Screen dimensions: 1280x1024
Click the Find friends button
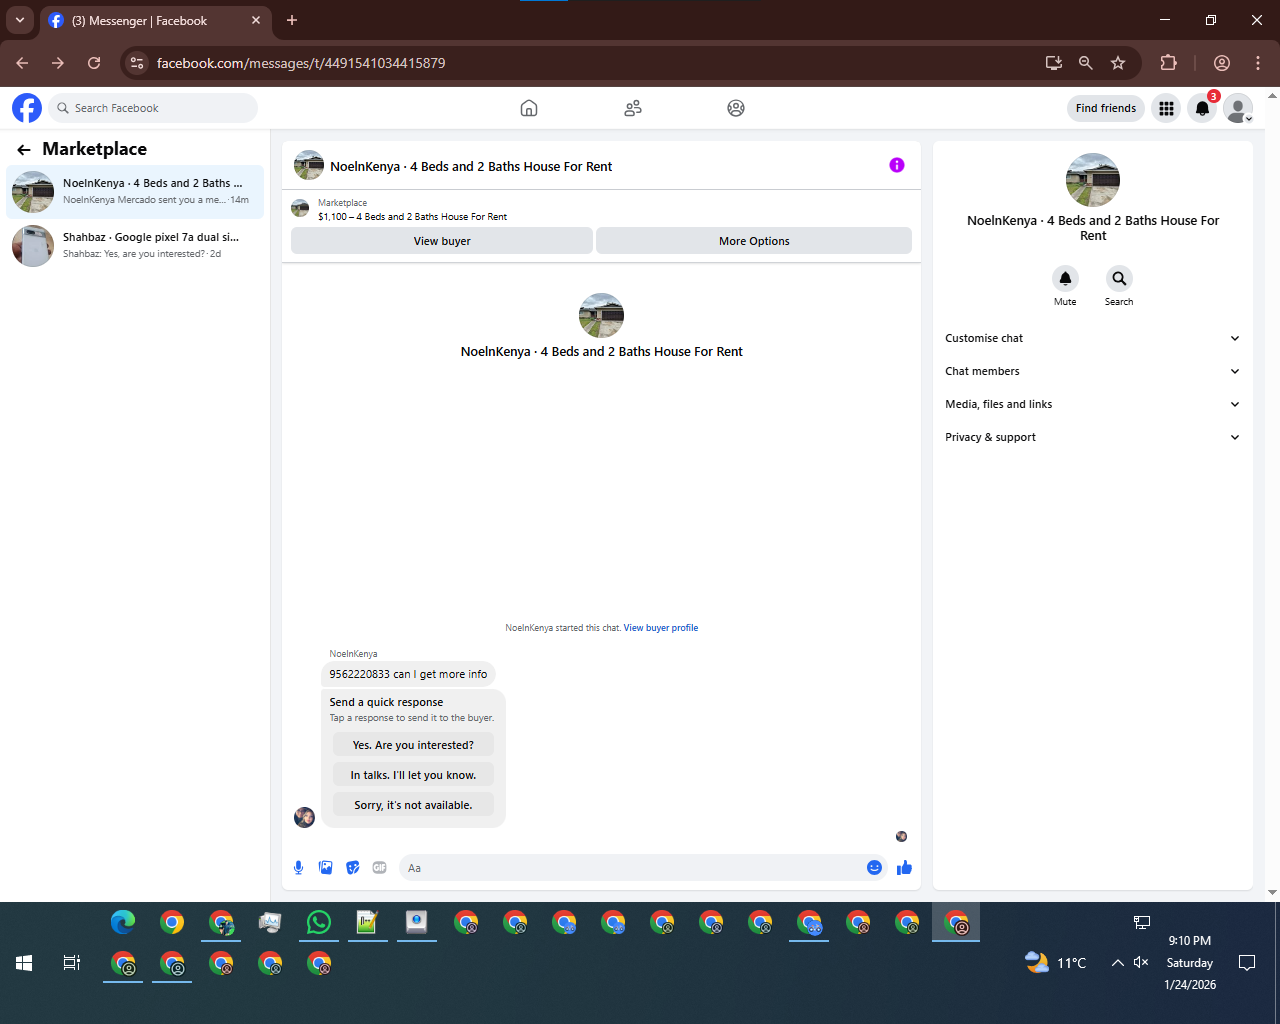tap(1106, 108)
